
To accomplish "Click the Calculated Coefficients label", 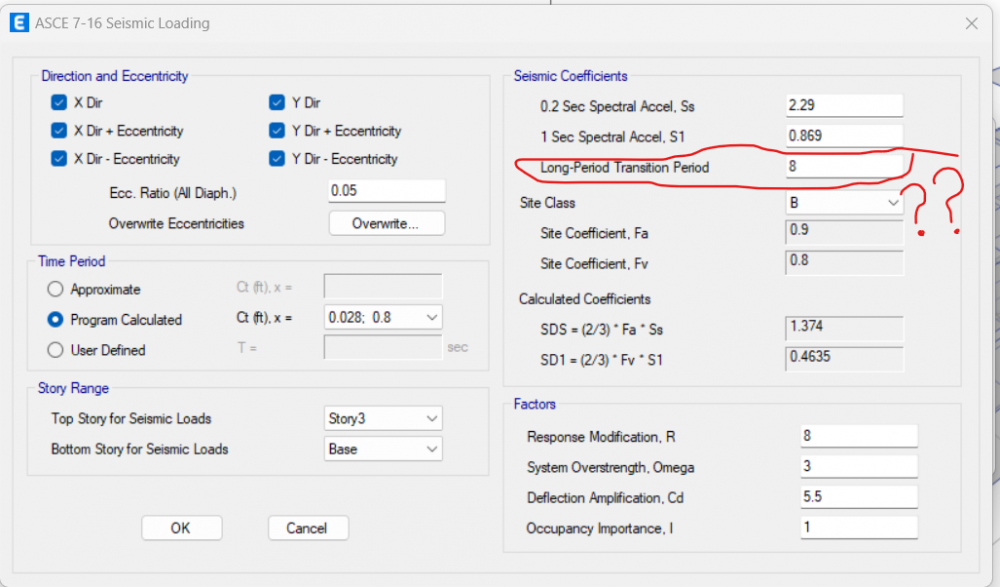I will coord(584,299).
